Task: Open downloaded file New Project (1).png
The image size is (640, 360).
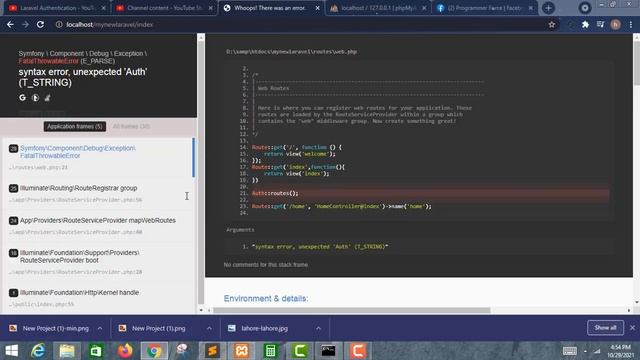Action: point(159,328)
